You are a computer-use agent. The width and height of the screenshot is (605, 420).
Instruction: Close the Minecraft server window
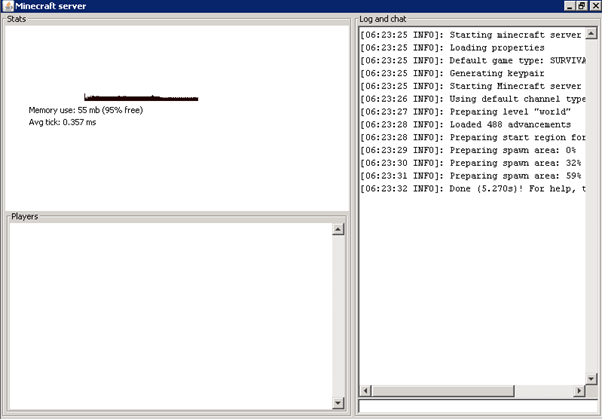tap(595, 6)
